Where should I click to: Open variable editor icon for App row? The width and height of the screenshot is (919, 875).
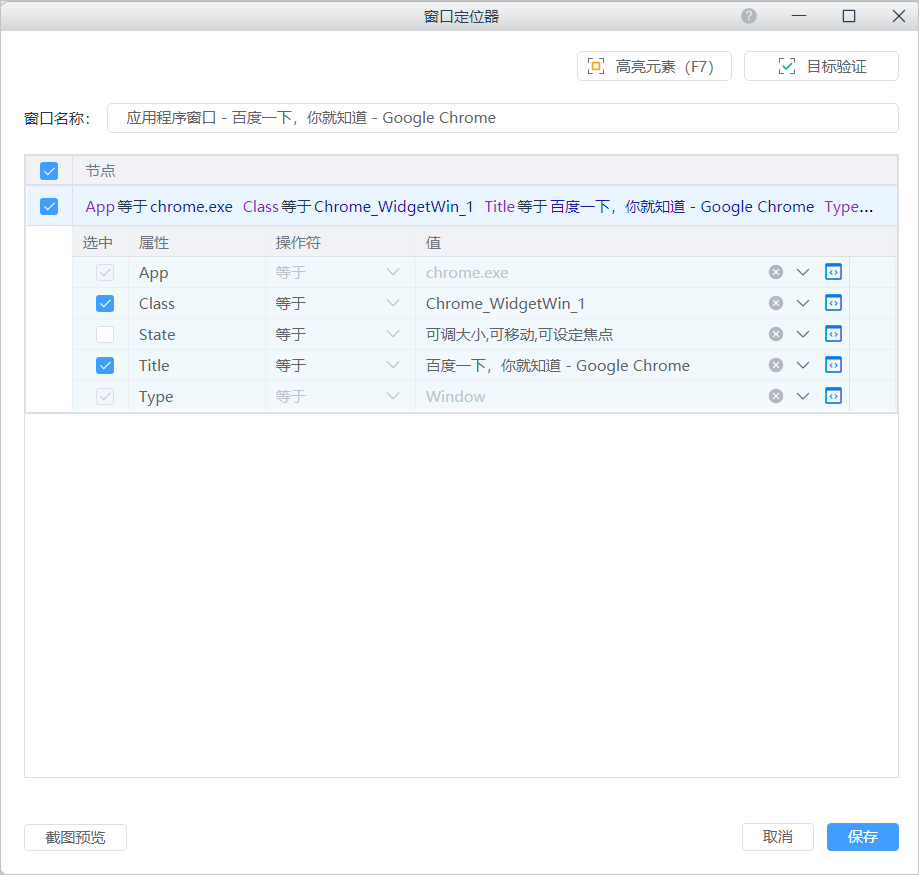coord(833,272)
